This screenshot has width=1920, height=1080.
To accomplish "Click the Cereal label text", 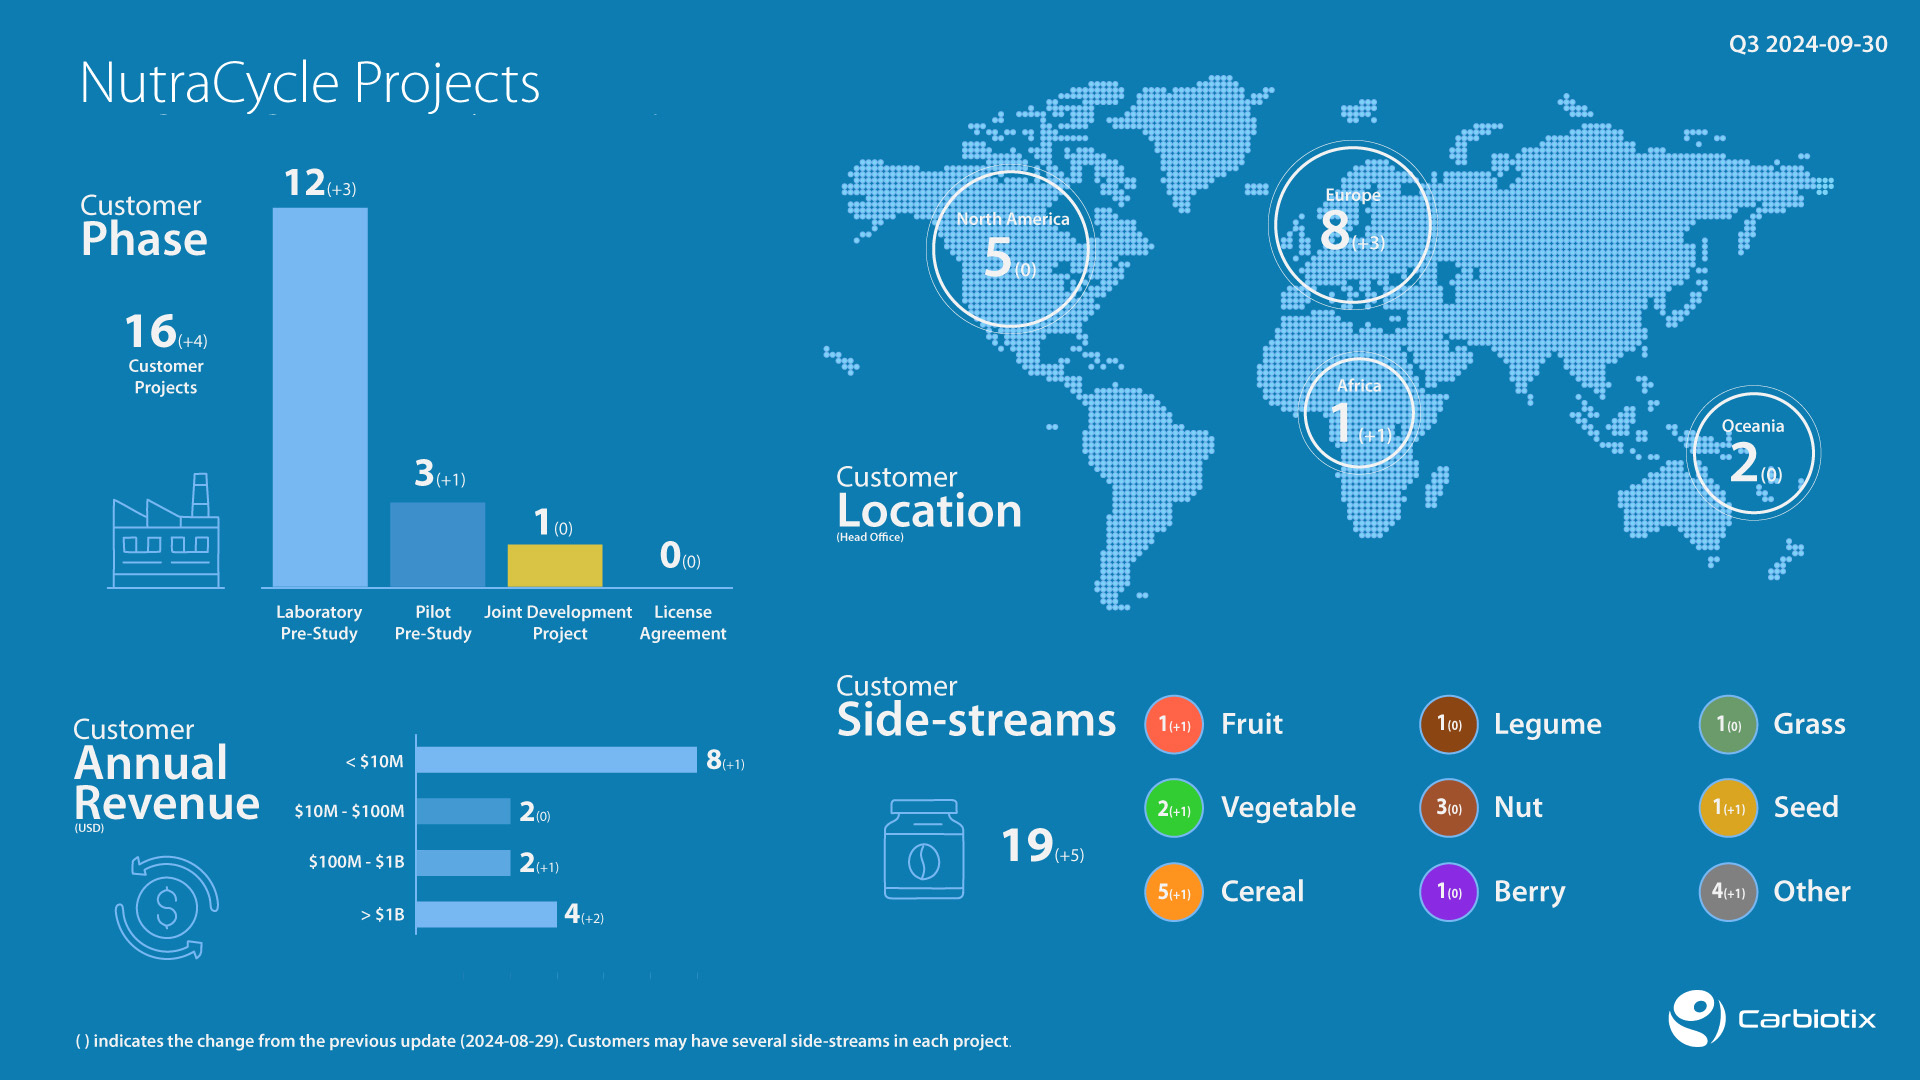I will pyautogui.click(x=1262, y=892).
